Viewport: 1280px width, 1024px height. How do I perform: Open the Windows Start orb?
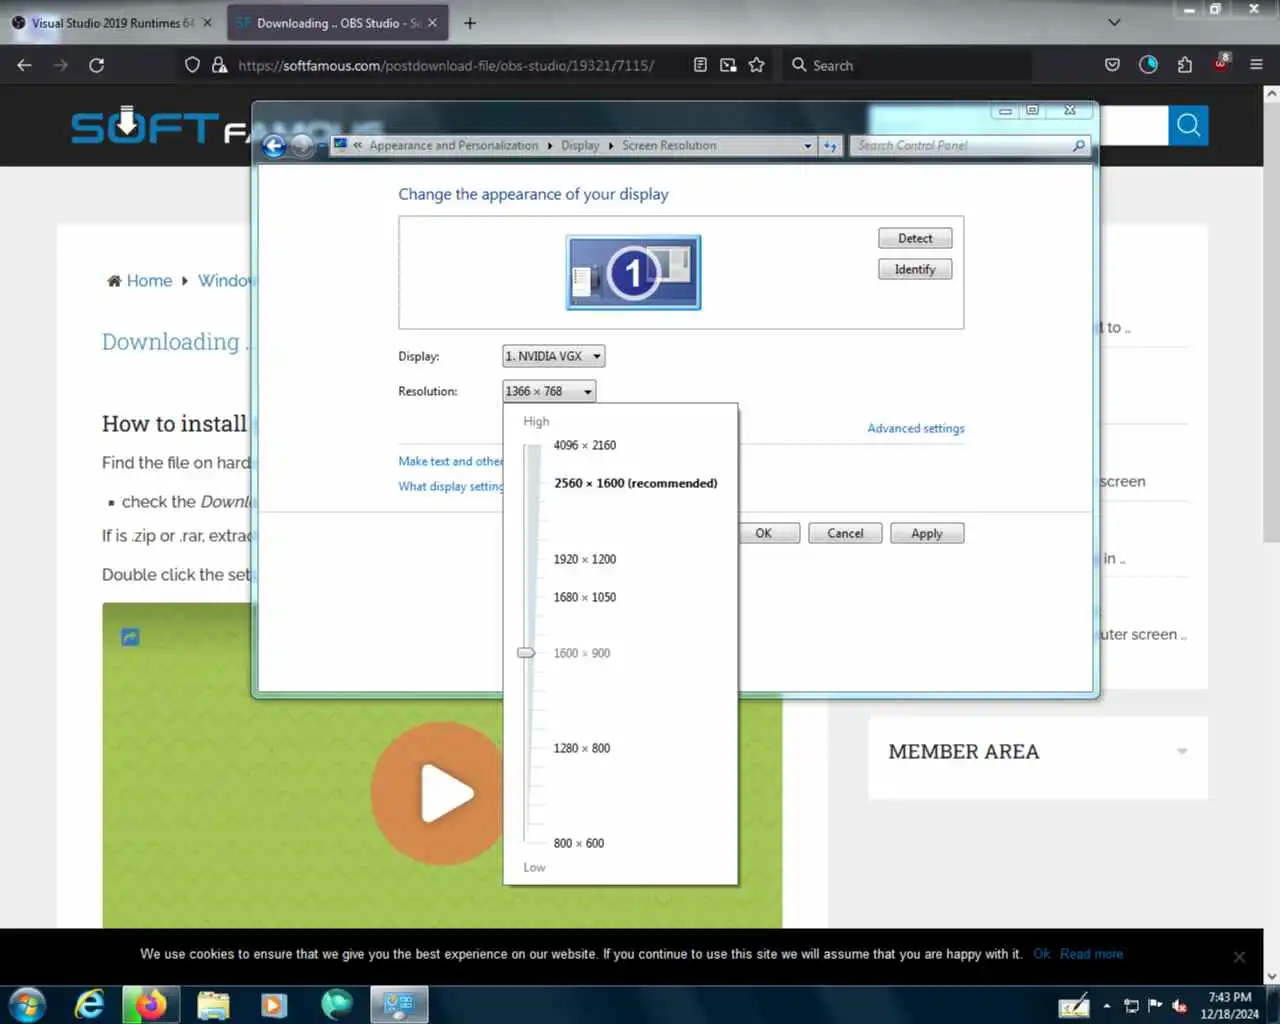click(x=27, y=1004)
